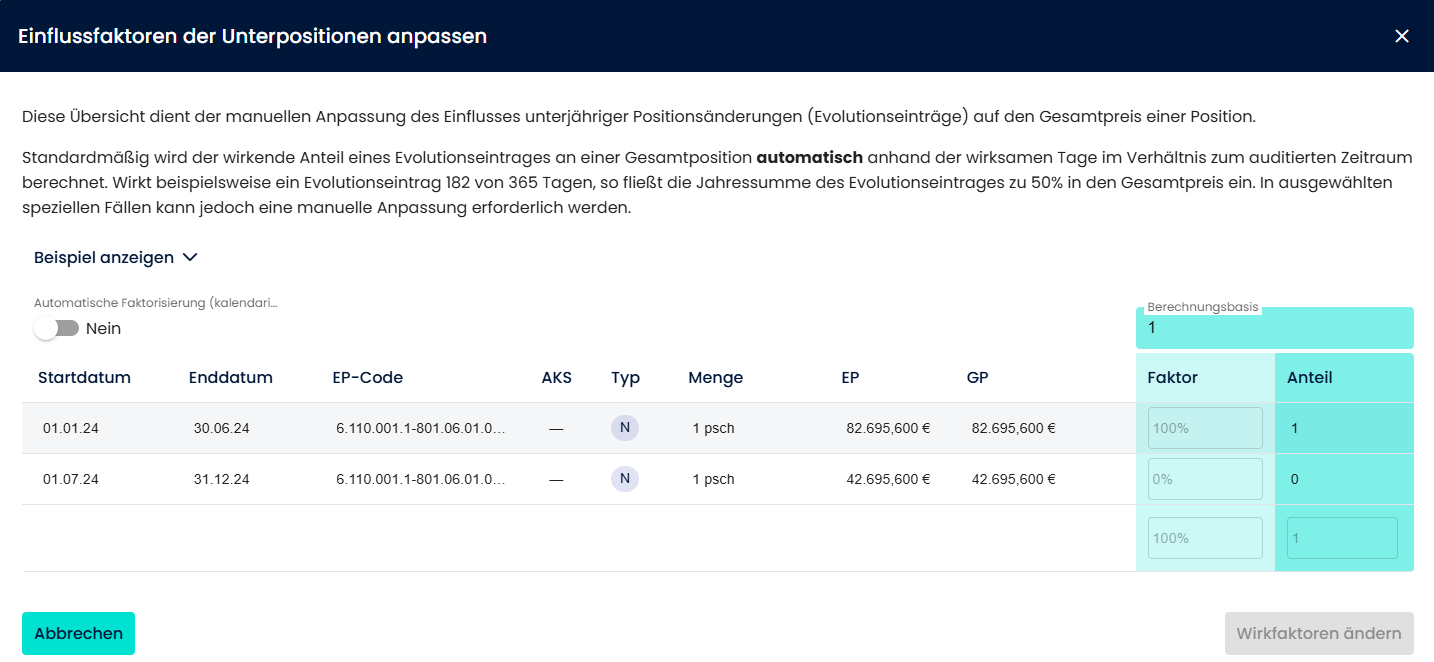Click the Anteil value in the first row

click(1295, 428)
